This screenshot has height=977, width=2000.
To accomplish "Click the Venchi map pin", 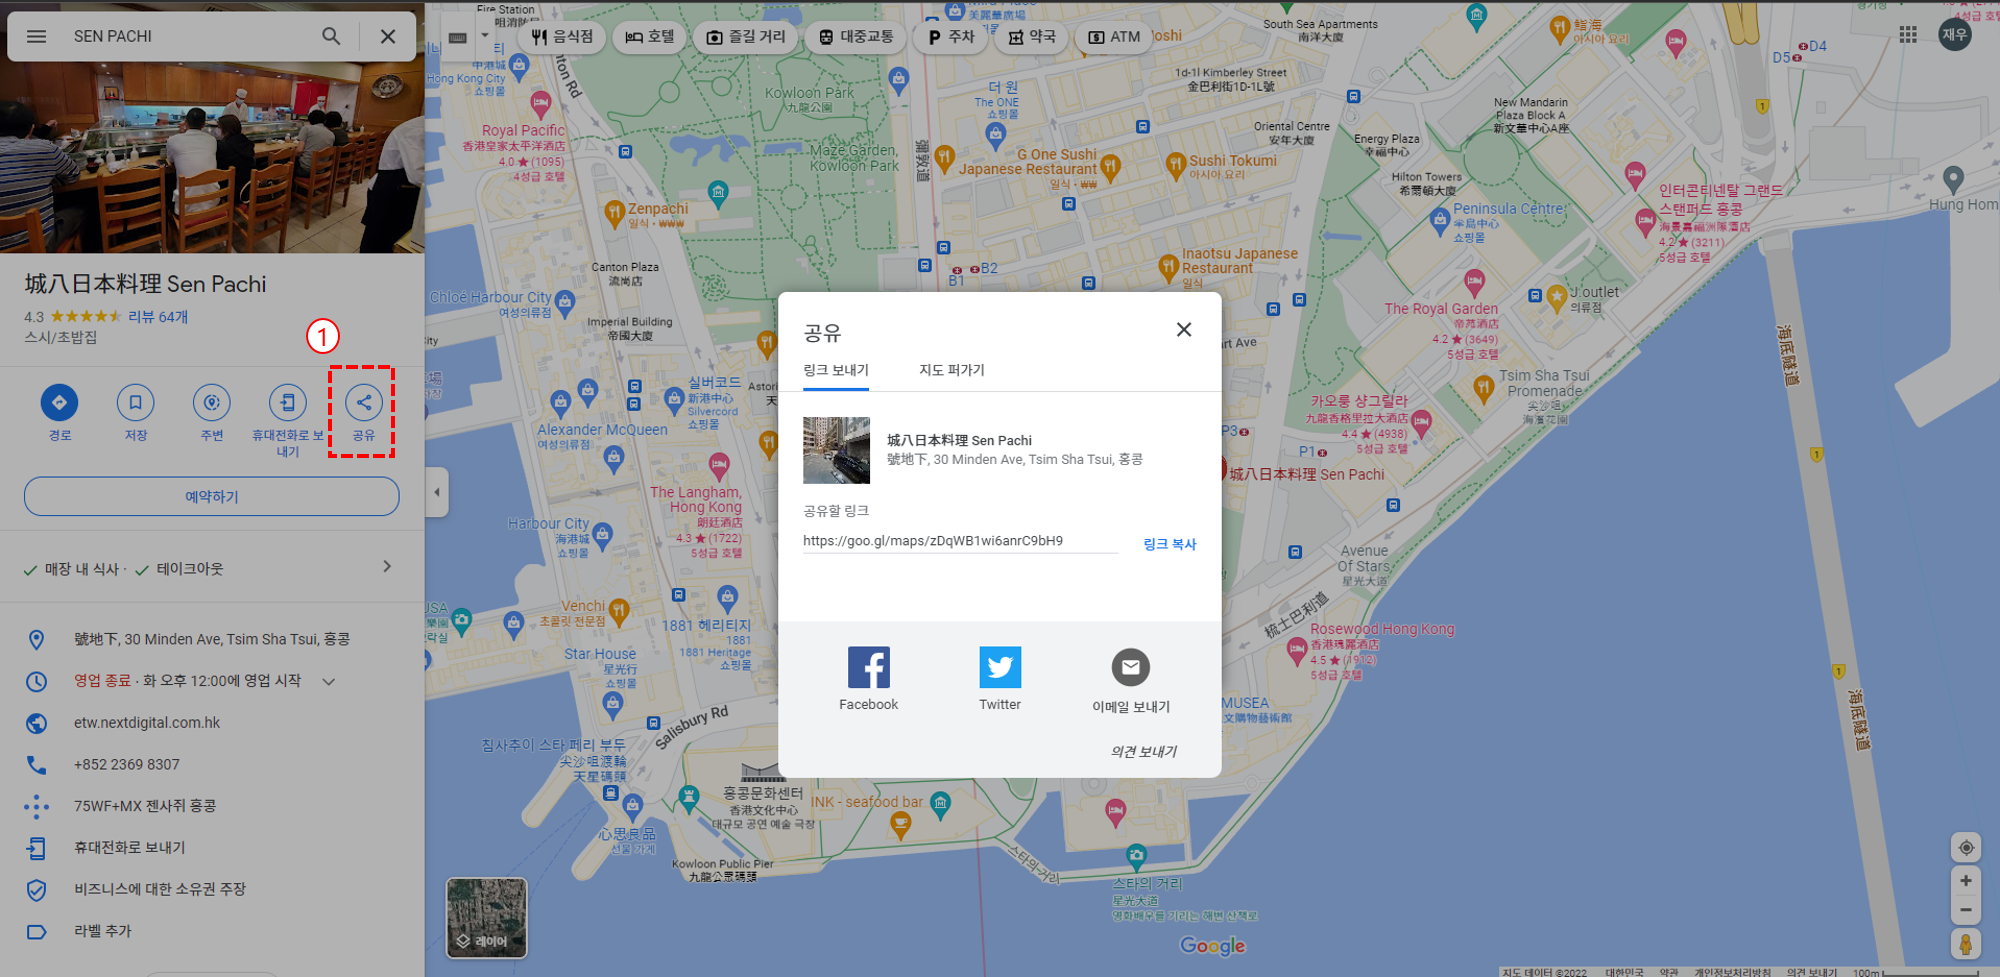I will (619, 610).
